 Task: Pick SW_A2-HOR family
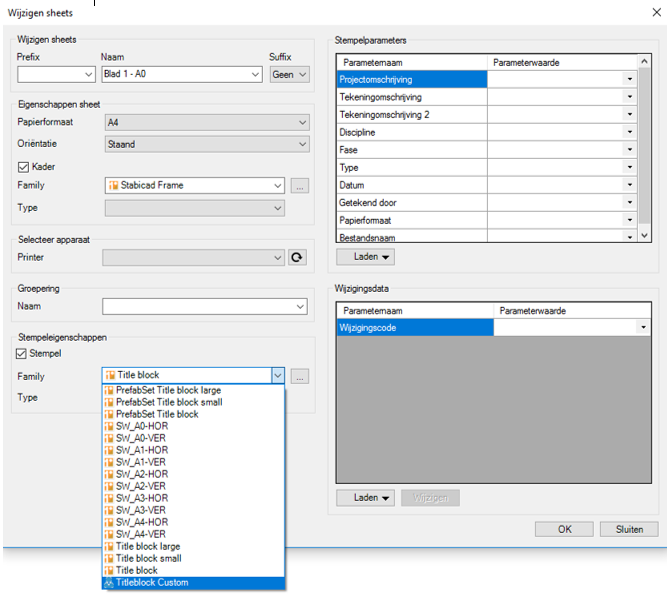[x=194, y=474]
